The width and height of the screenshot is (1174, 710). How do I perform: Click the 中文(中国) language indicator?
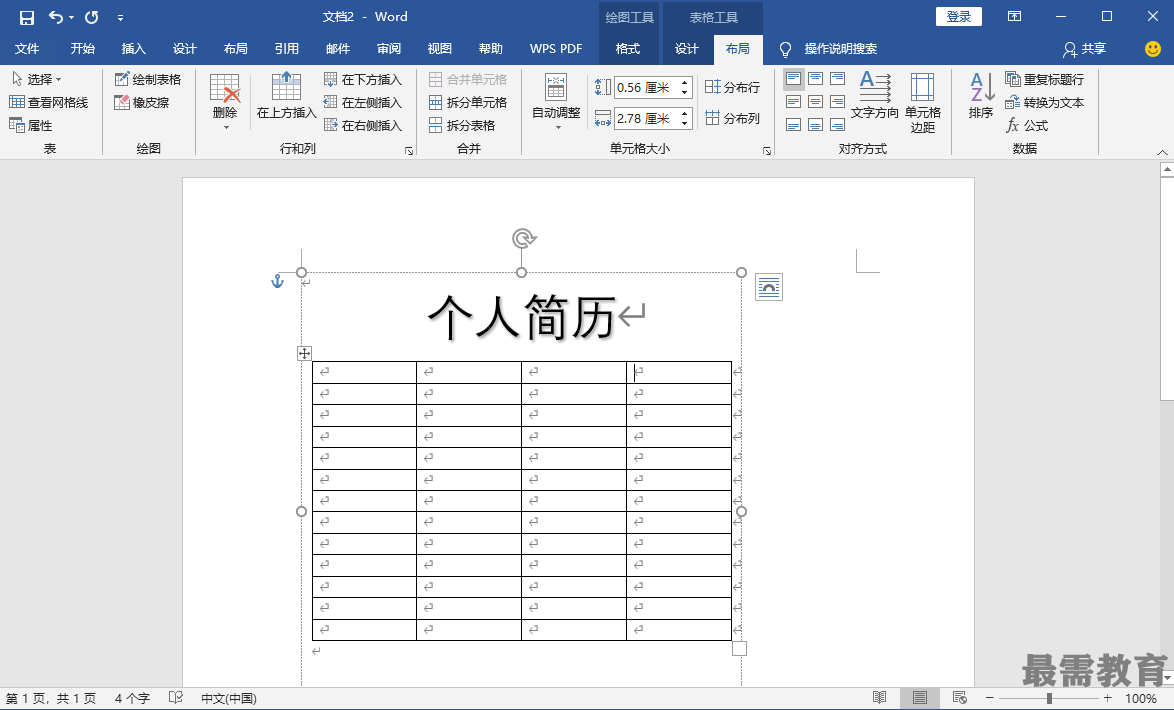228,698
